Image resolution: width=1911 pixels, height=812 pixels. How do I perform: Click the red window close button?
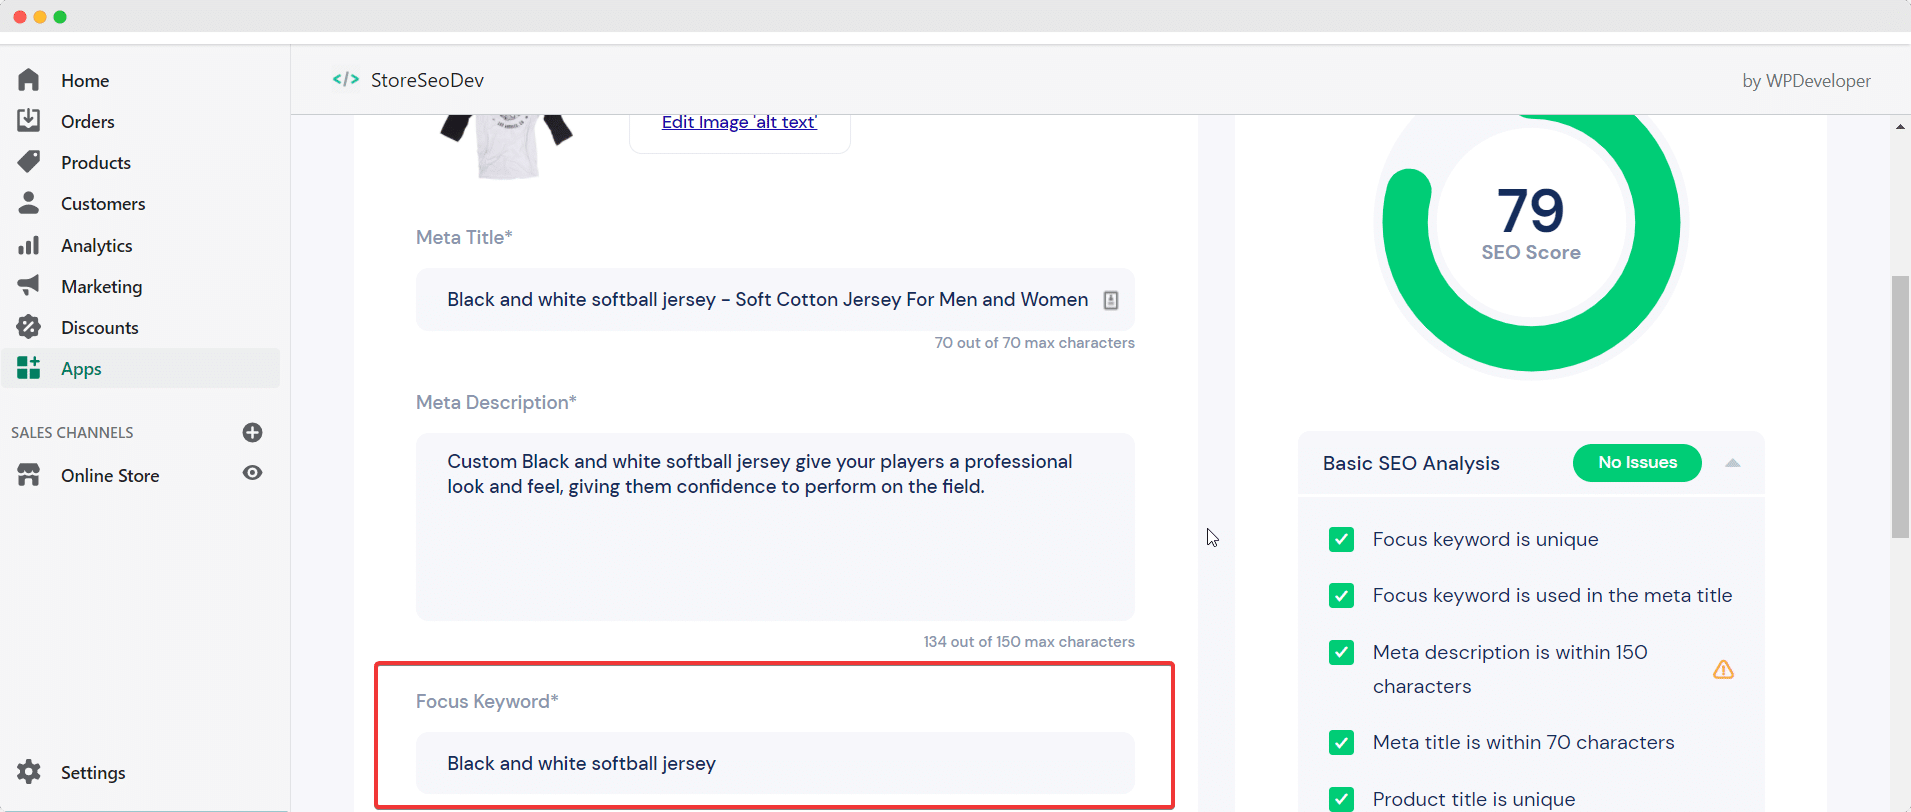tap(20, 17)
